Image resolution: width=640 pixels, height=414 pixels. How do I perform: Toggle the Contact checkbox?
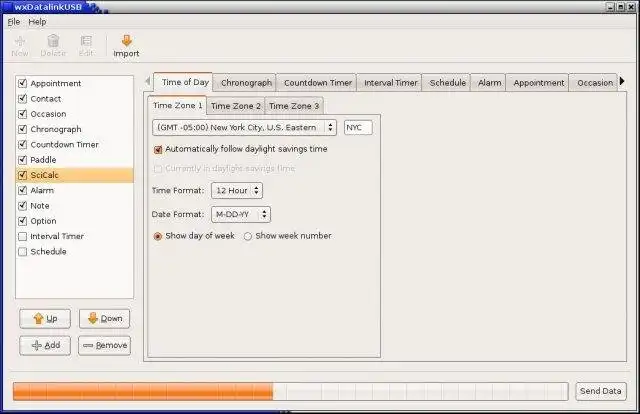(22, 99)
